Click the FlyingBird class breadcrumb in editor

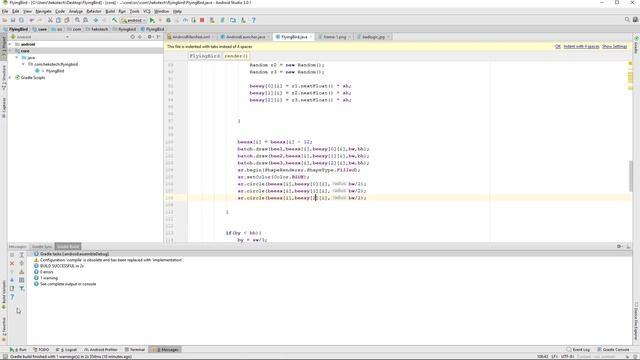(x=205, y=56)
